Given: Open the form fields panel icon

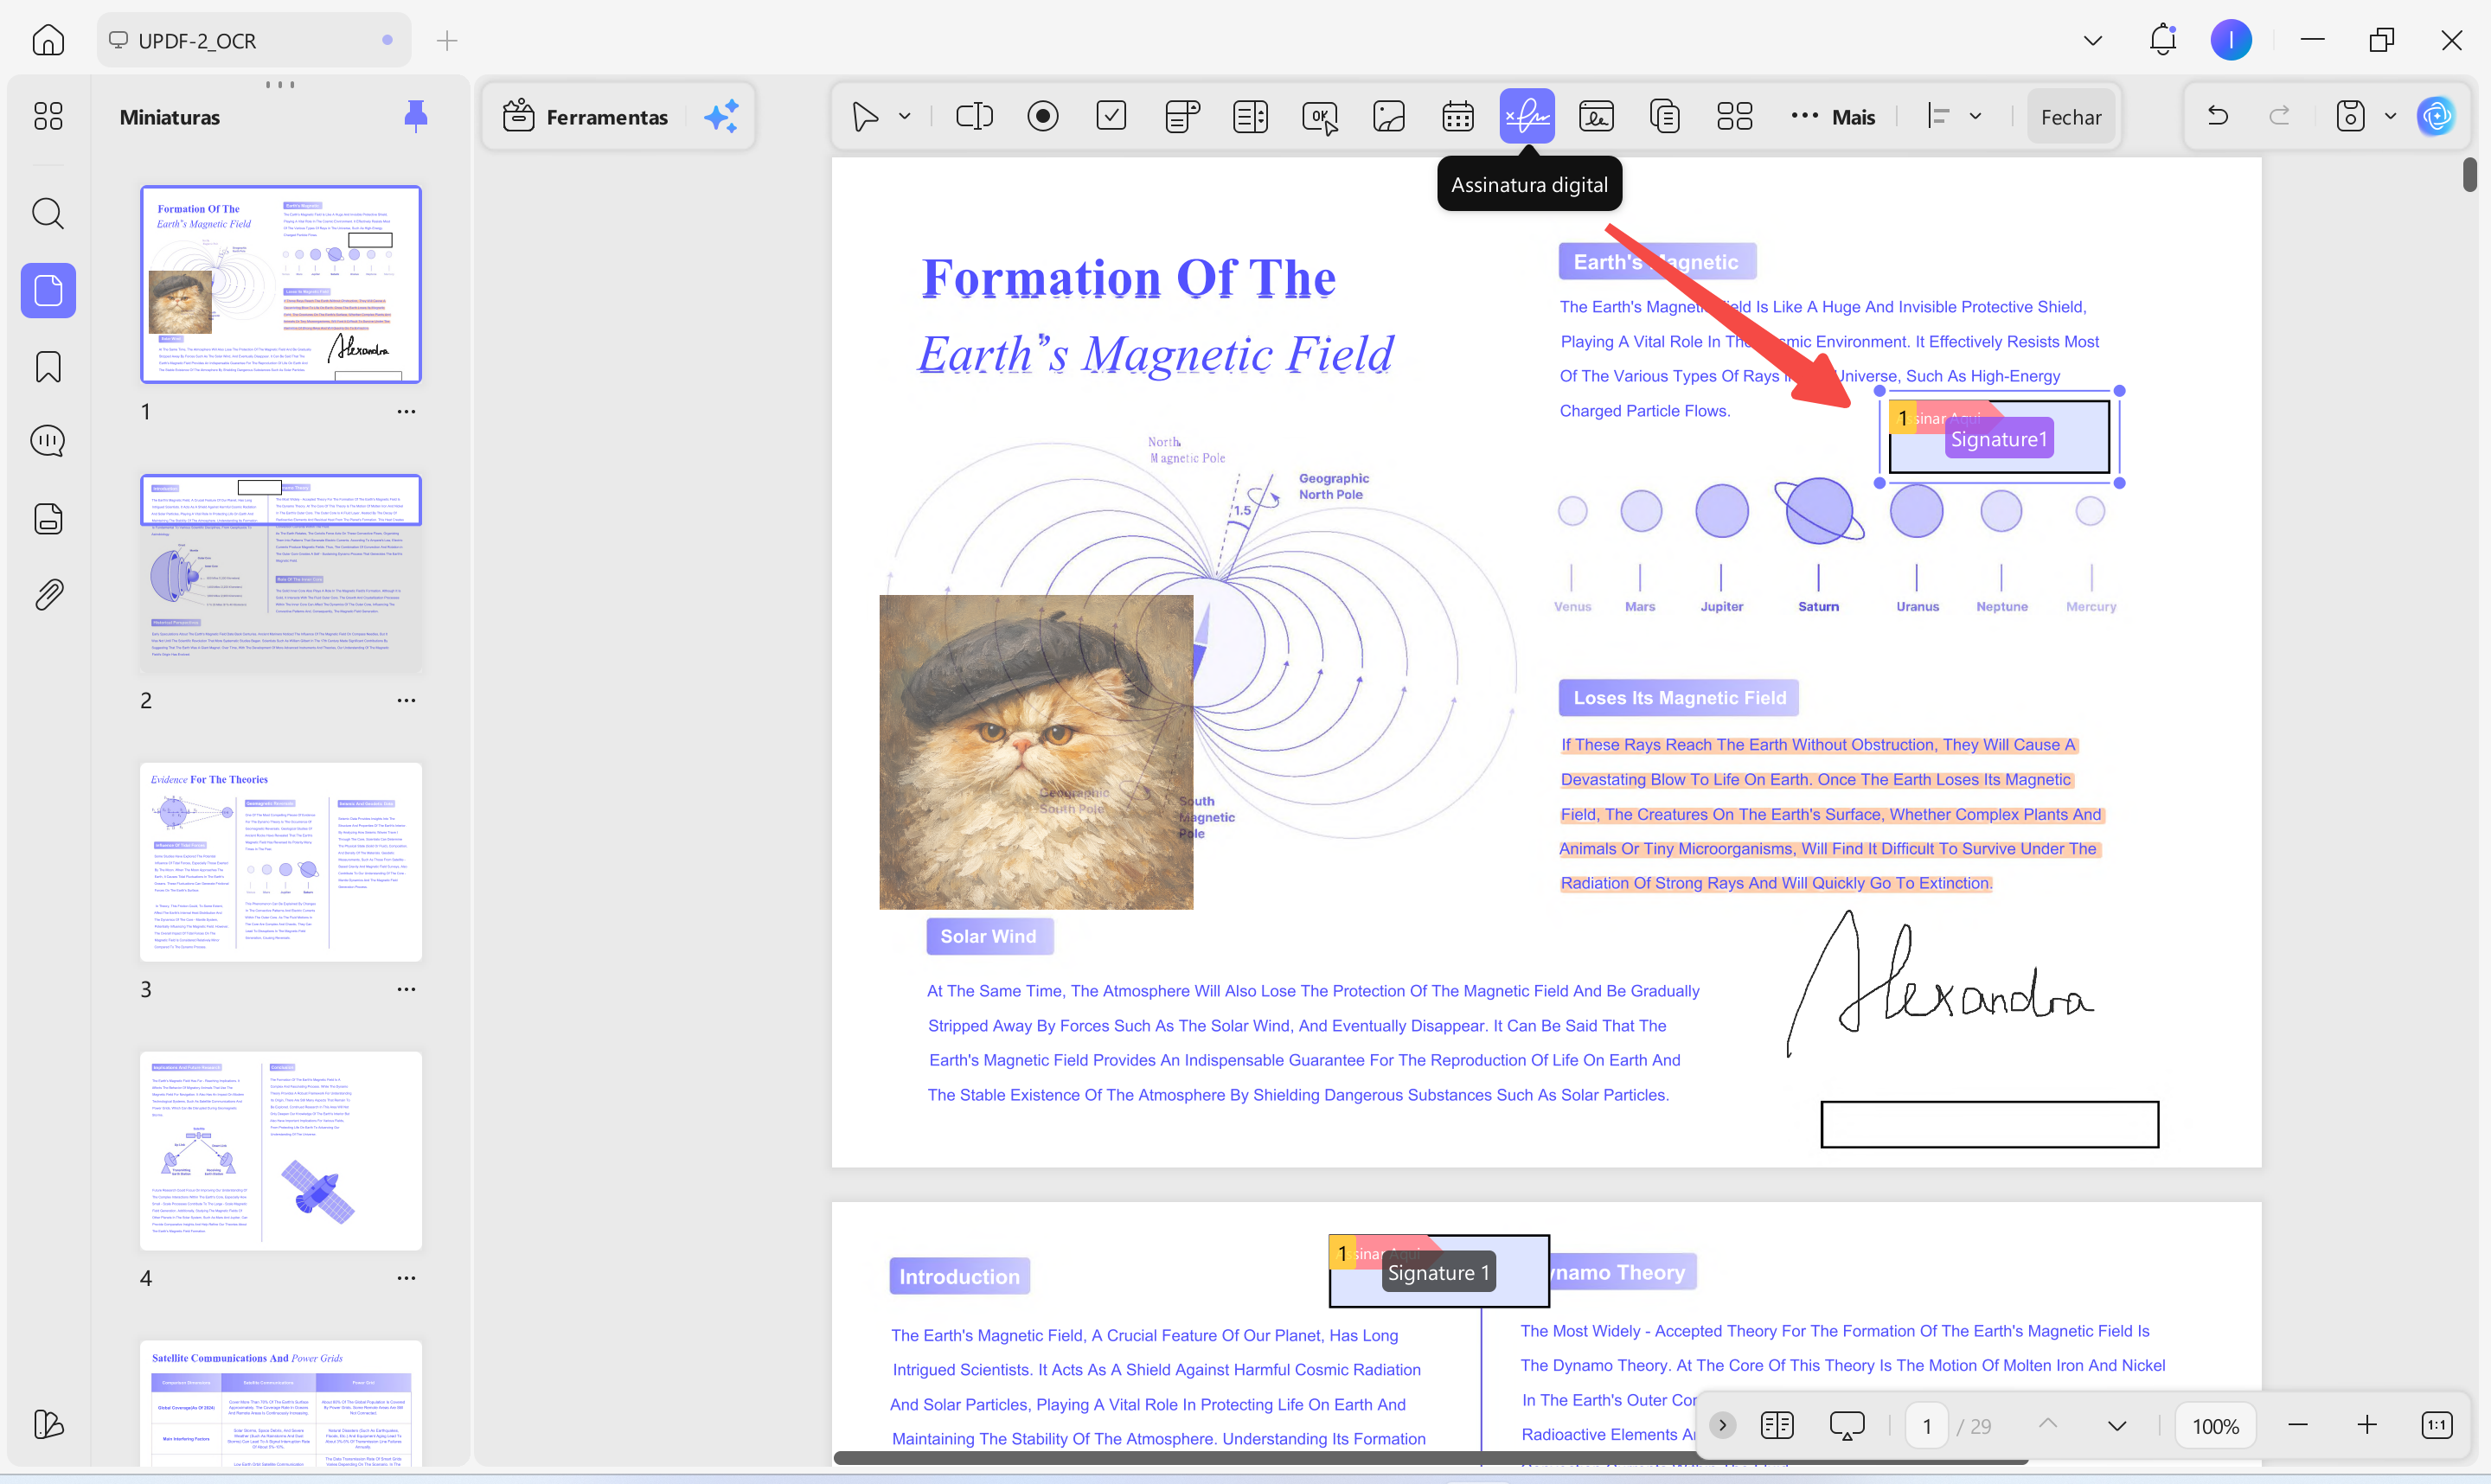Looking at the screenshot, I should 48,519.
